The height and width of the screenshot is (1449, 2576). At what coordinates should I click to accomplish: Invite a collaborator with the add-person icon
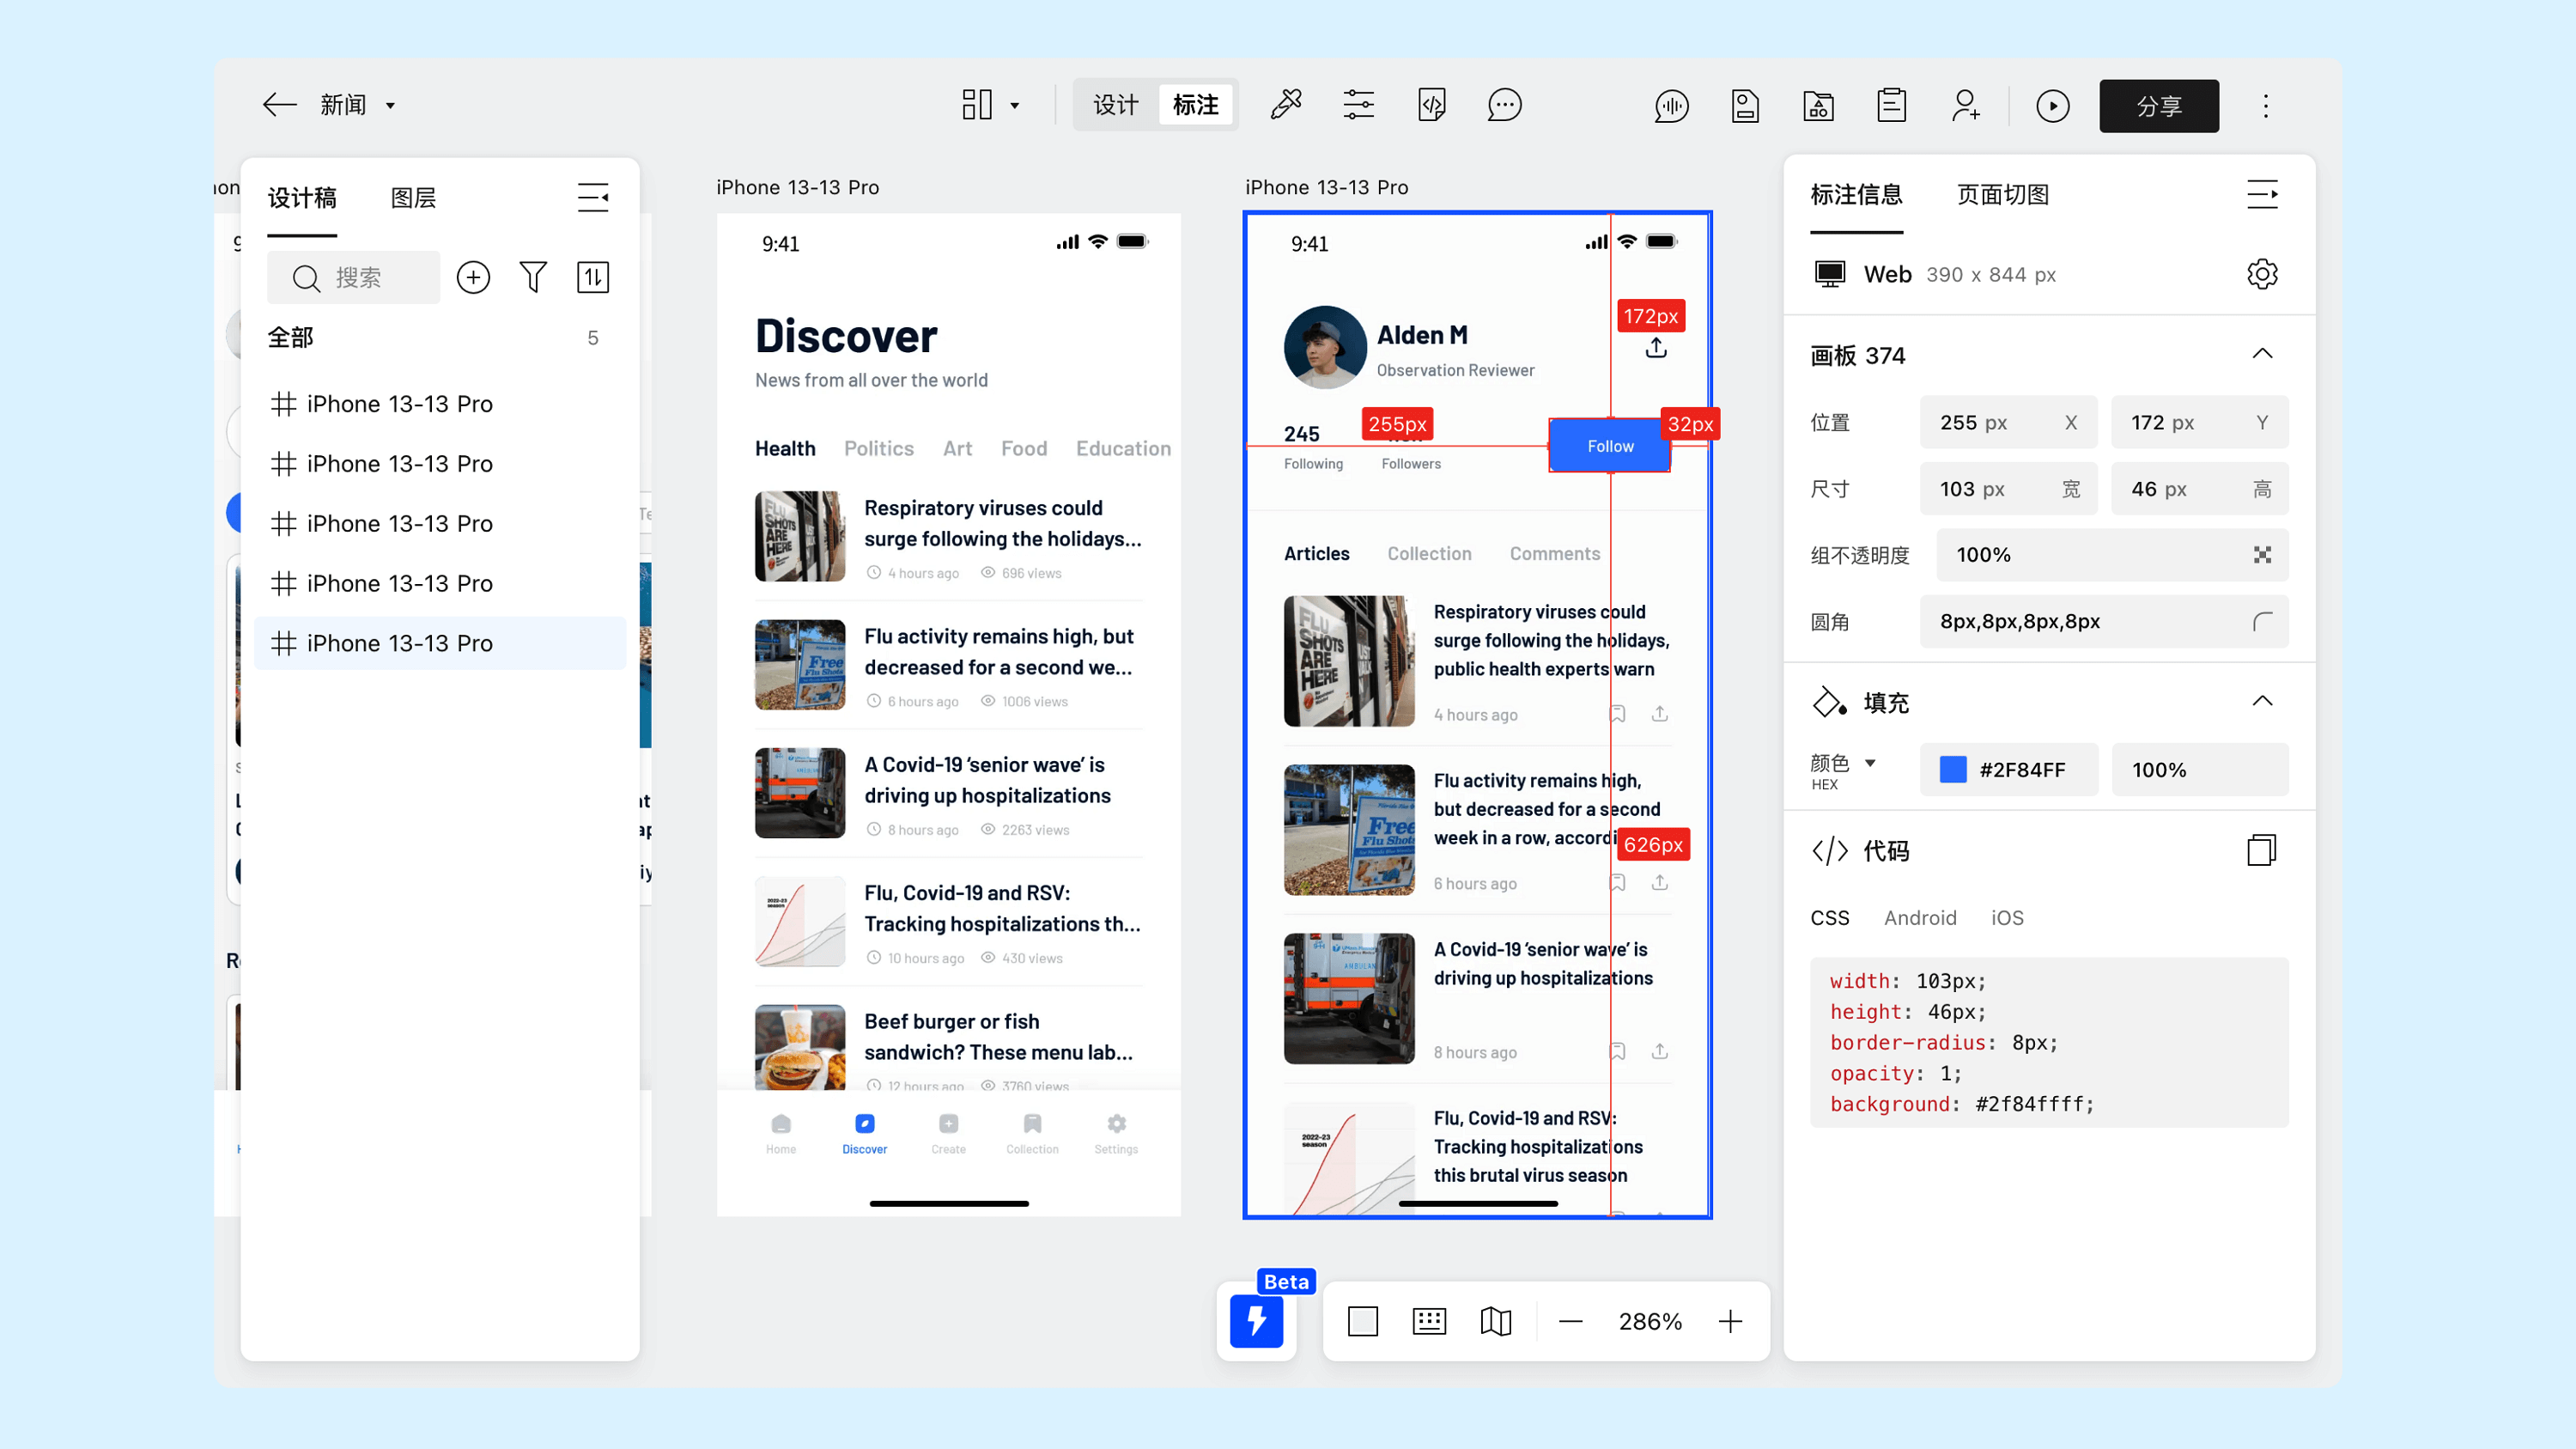[1966, 105]
